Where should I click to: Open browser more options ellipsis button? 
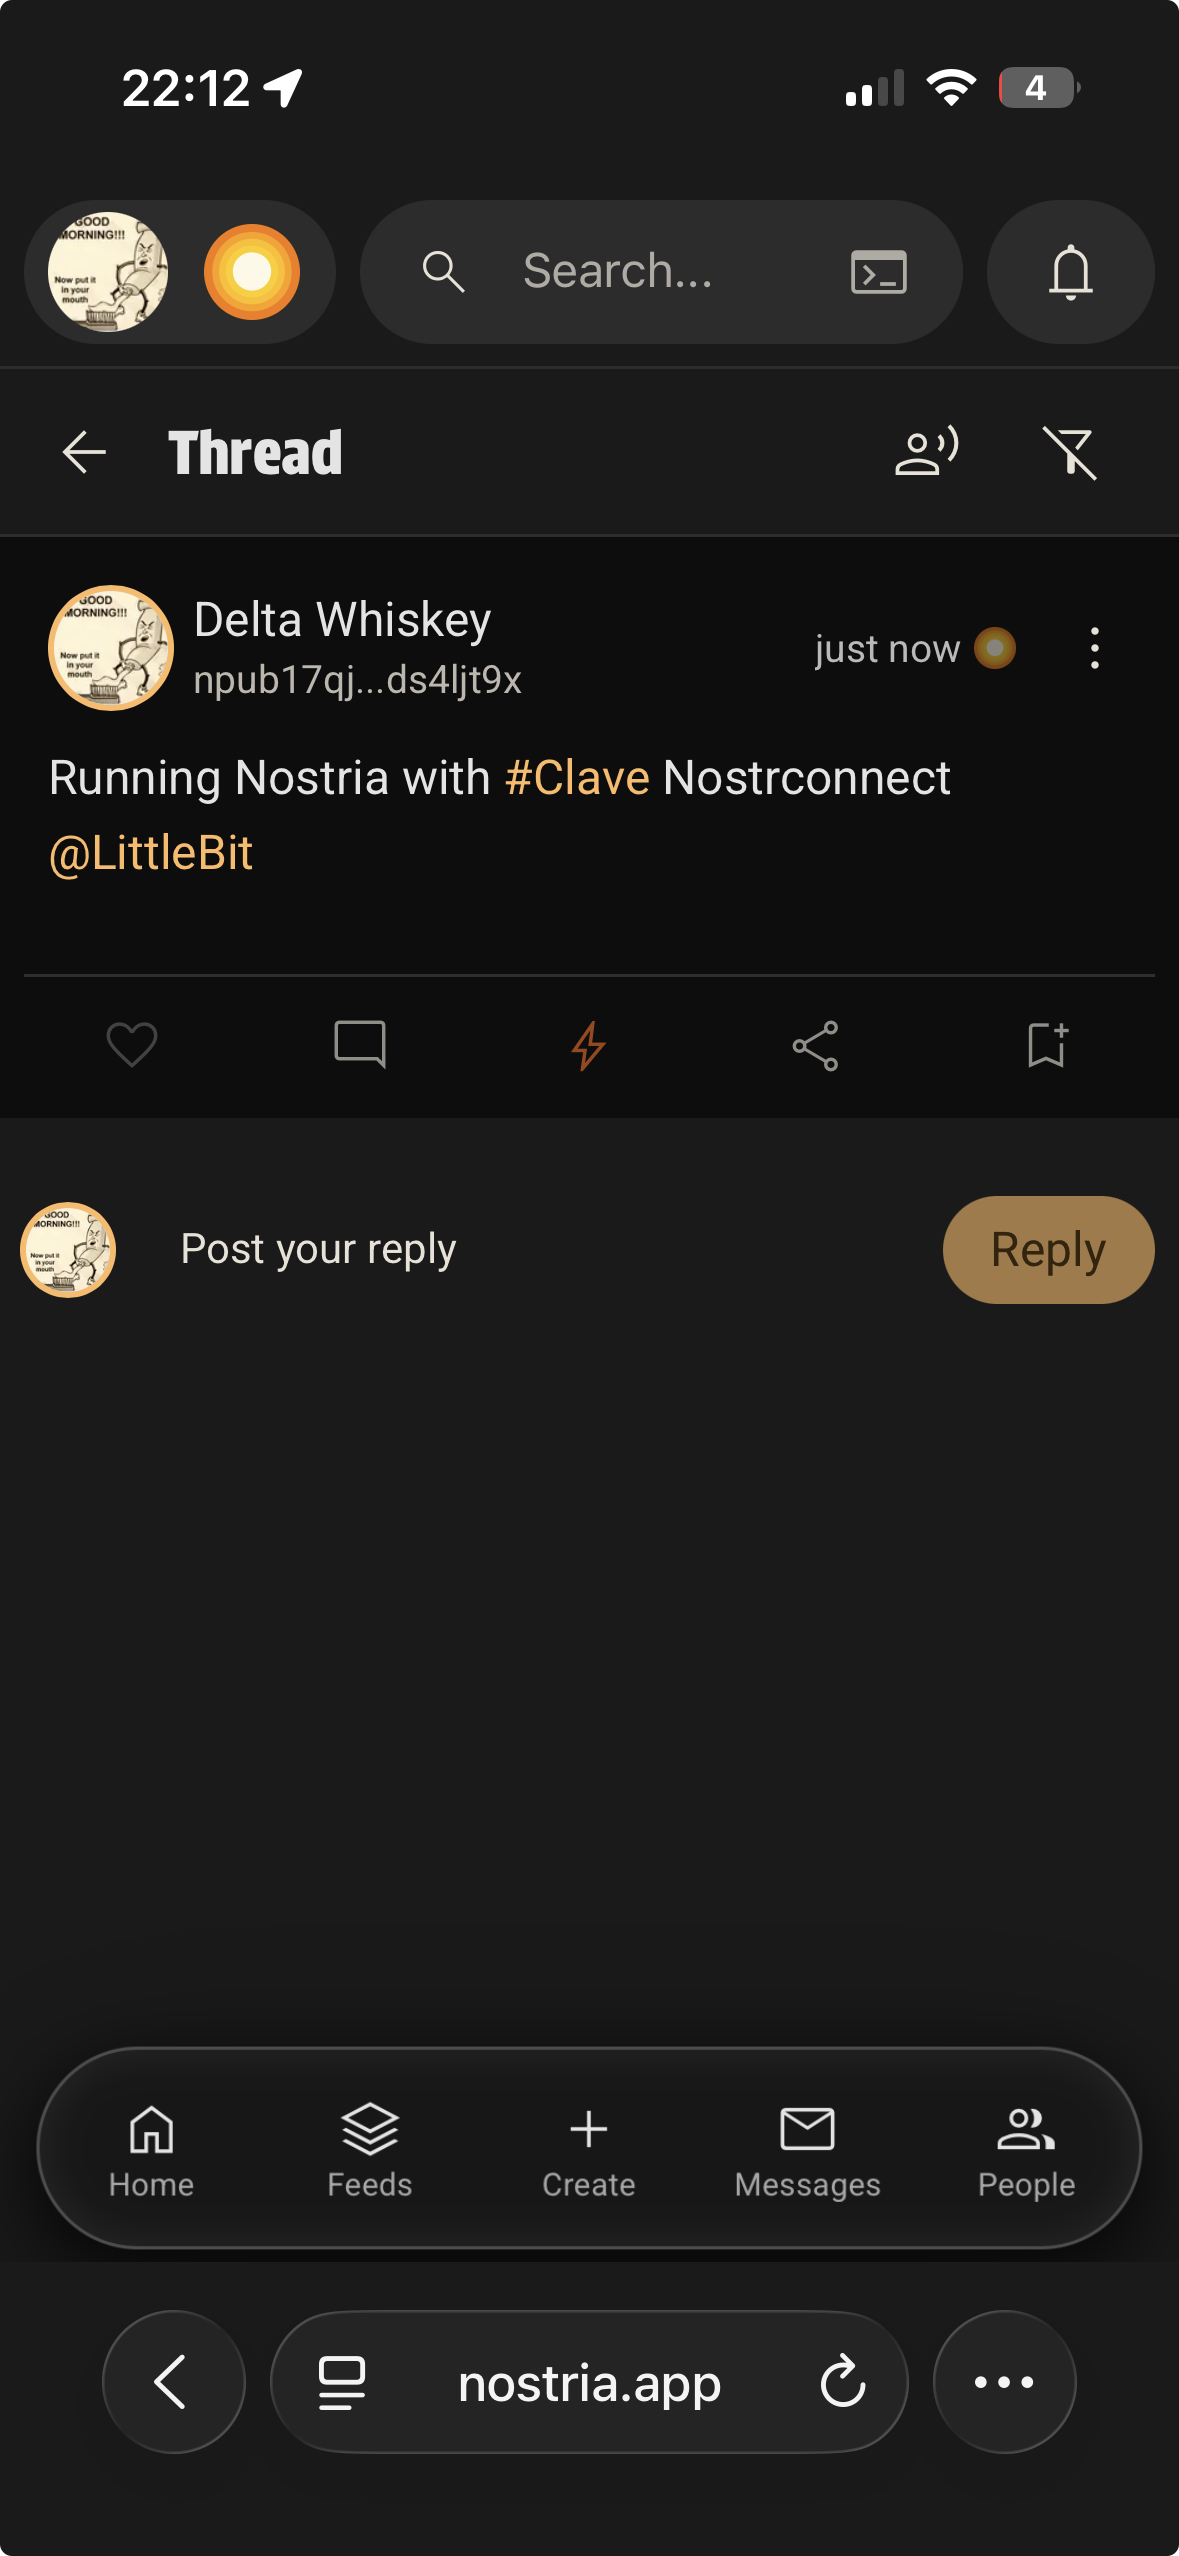pyautogui.click(x=1004, y=2382)
